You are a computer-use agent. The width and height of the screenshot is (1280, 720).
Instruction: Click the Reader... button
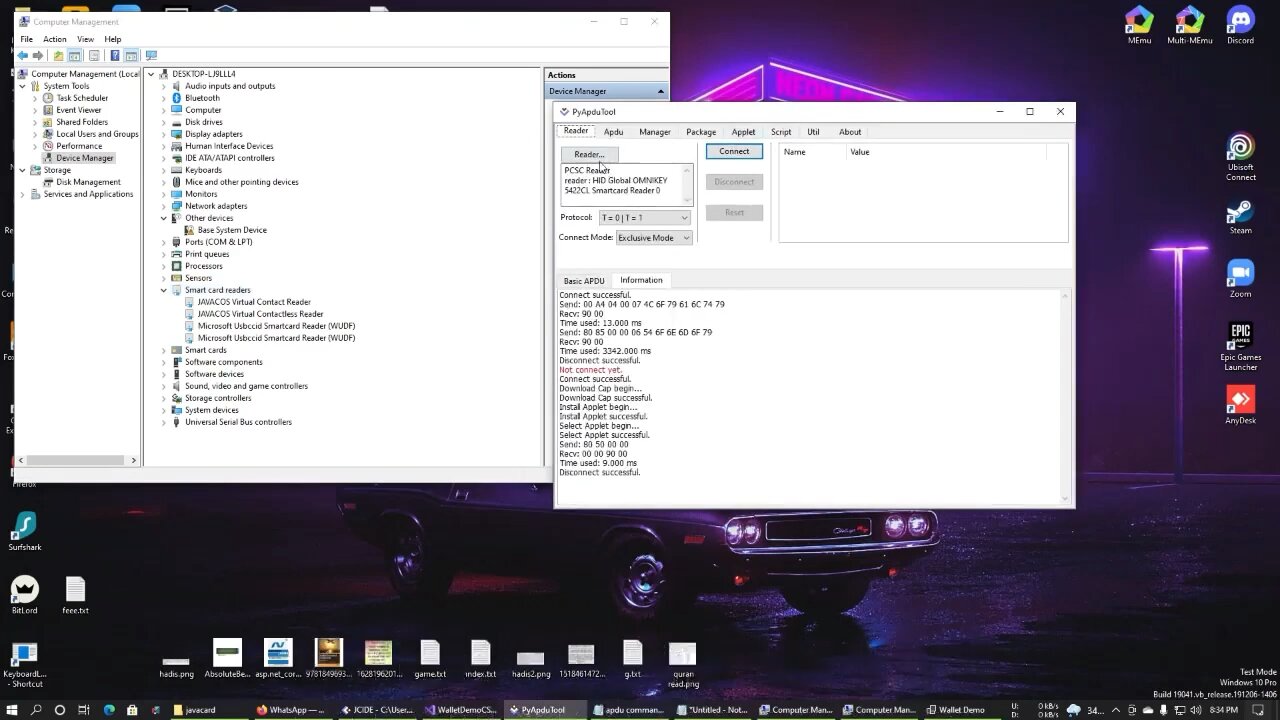(590, 154)
